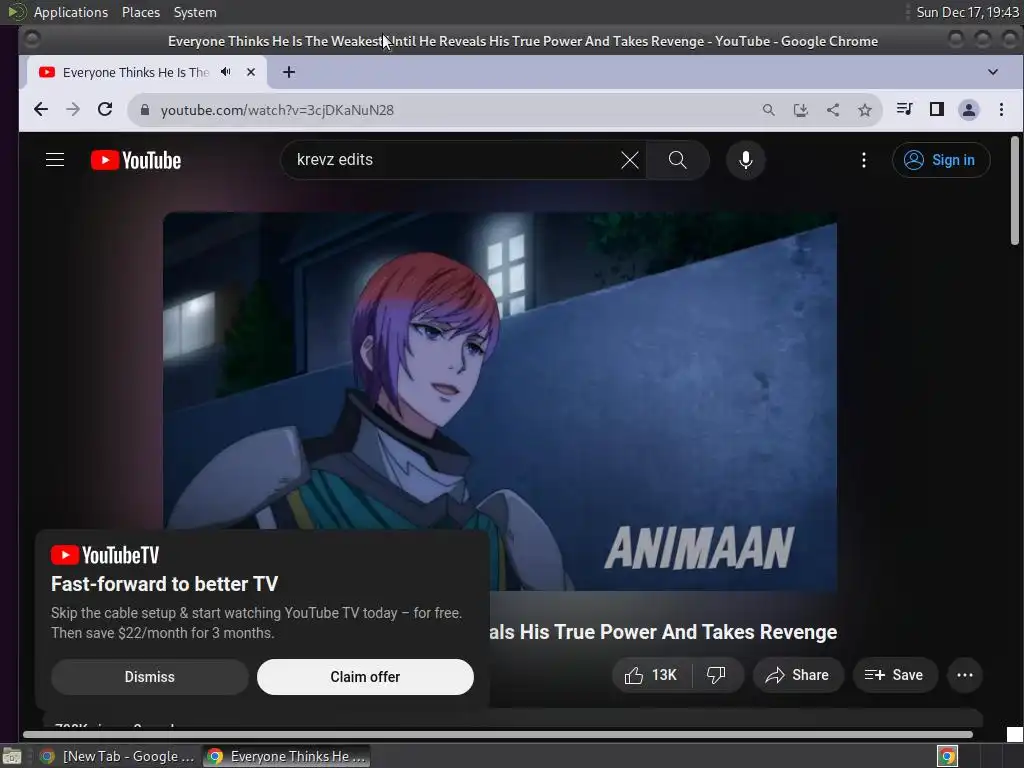Click the Fast-forward to better TV heading
The image size is (1024, 768).
165,584
